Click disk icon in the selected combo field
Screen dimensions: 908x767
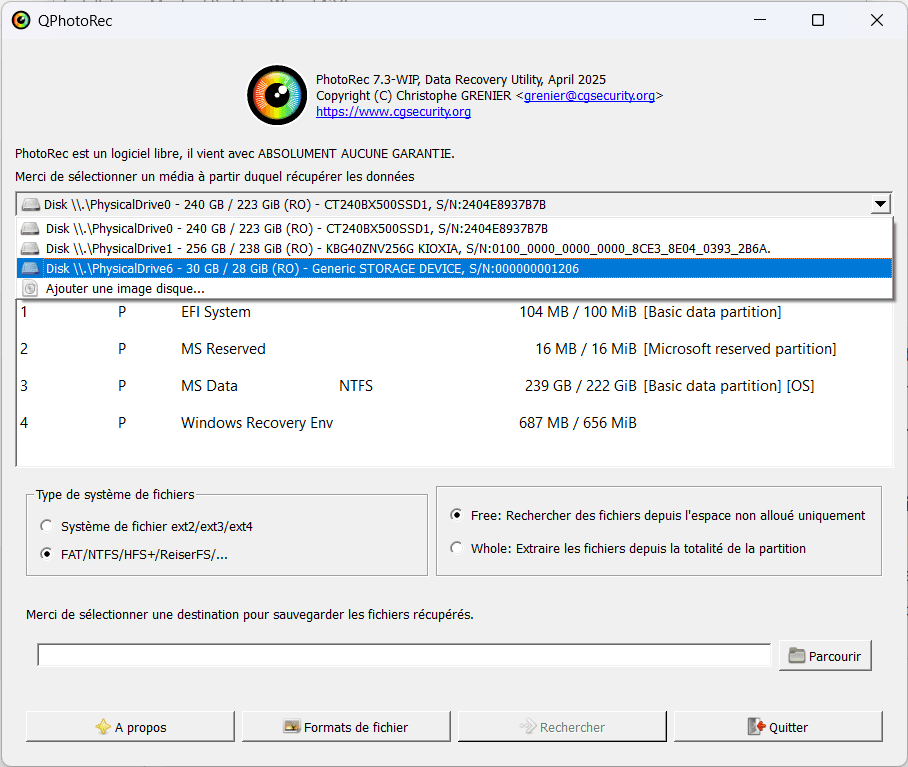tap(30, 204)
